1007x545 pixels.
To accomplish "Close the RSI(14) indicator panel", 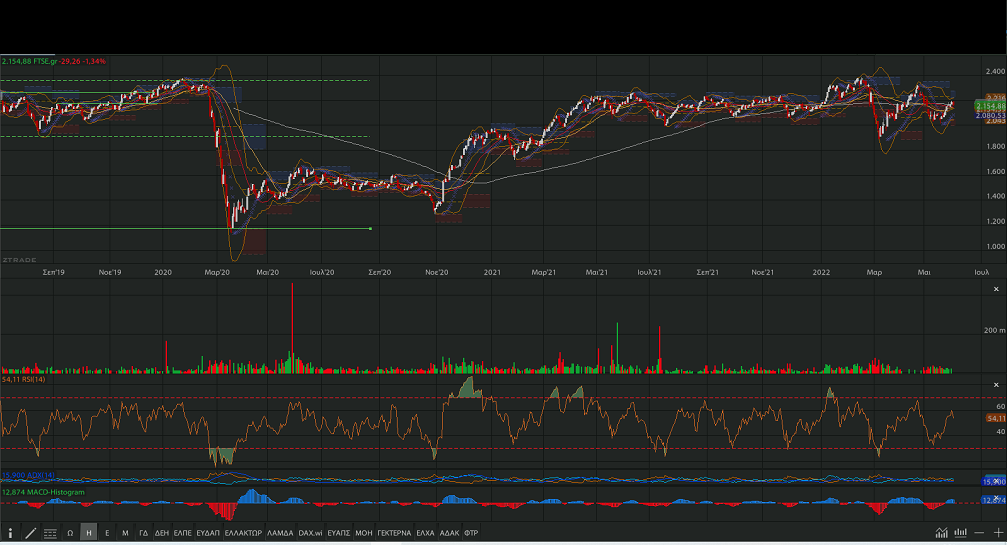I will 994,385.
